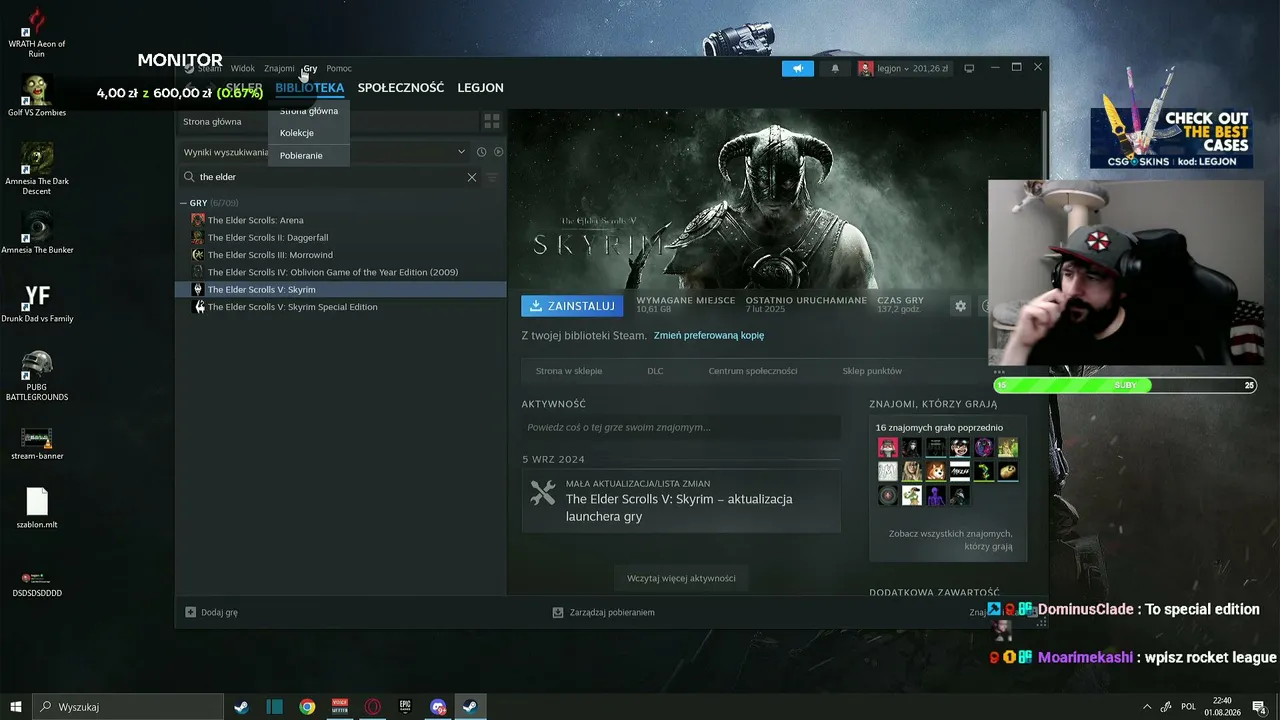Image resolution: width=1280 pixels, height=720 pixels.
Task: Select The Elder Scrolls II: Daggerfall
Action: click(341, 238)
